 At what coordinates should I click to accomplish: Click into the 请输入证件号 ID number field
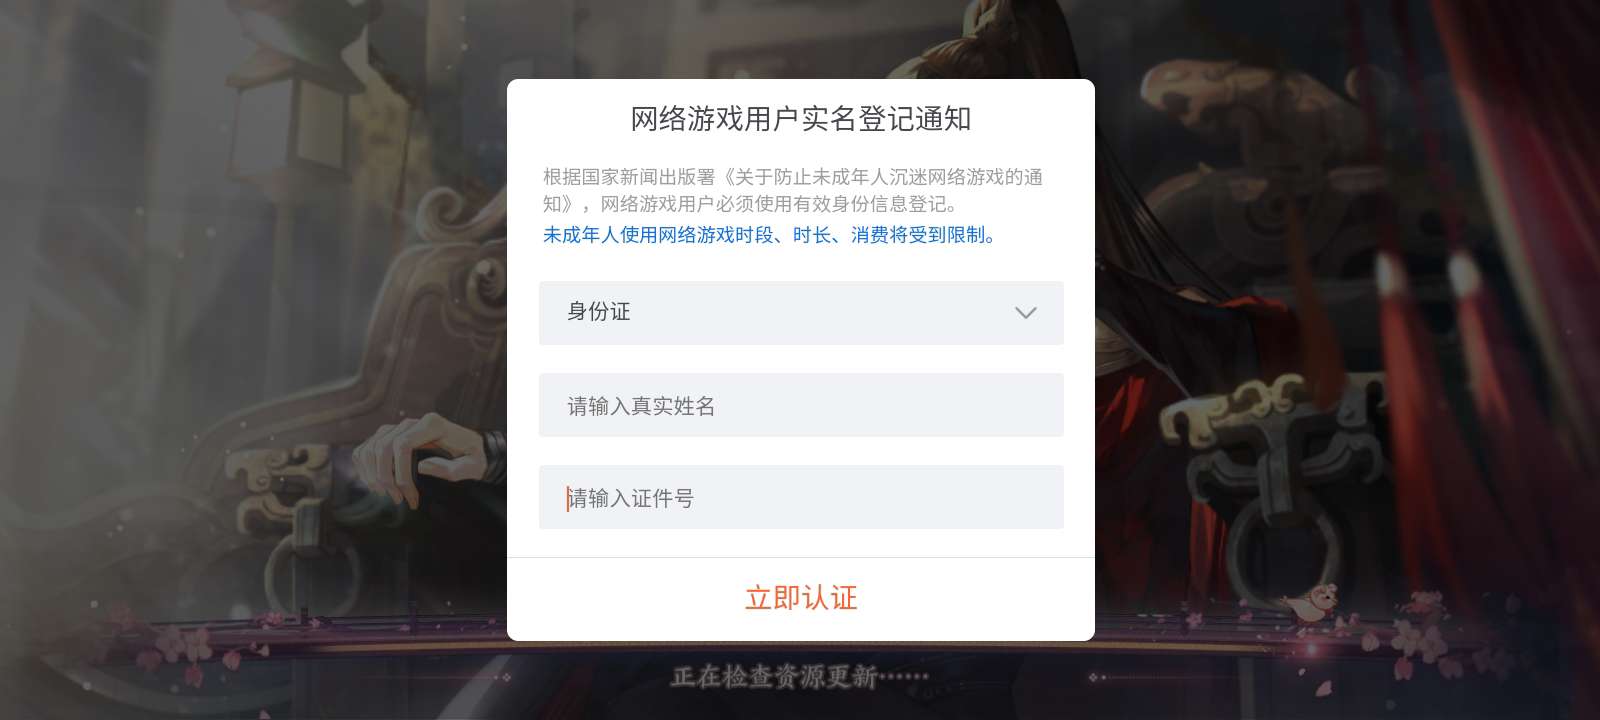click(801, 497)
